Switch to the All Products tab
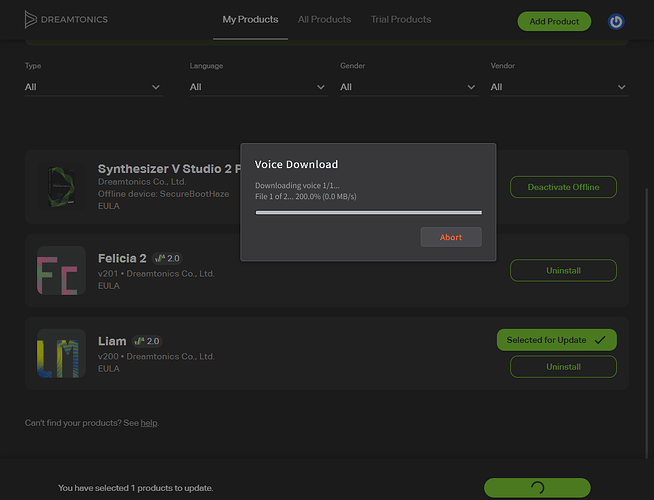Image resolution: width=654 pixels, height=500 pixels. click(324, 20)
